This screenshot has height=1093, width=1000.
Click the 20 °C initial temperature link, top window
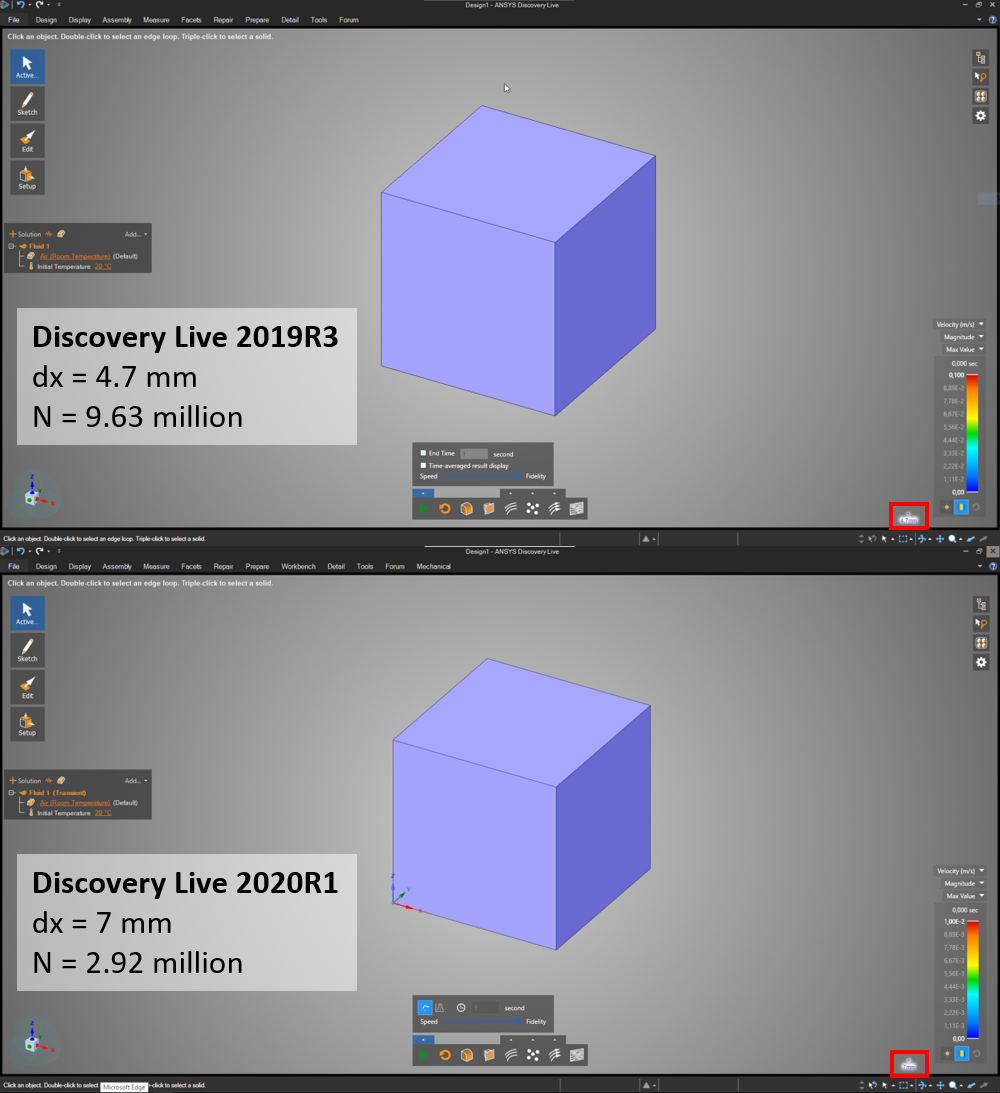click(103, 266)
